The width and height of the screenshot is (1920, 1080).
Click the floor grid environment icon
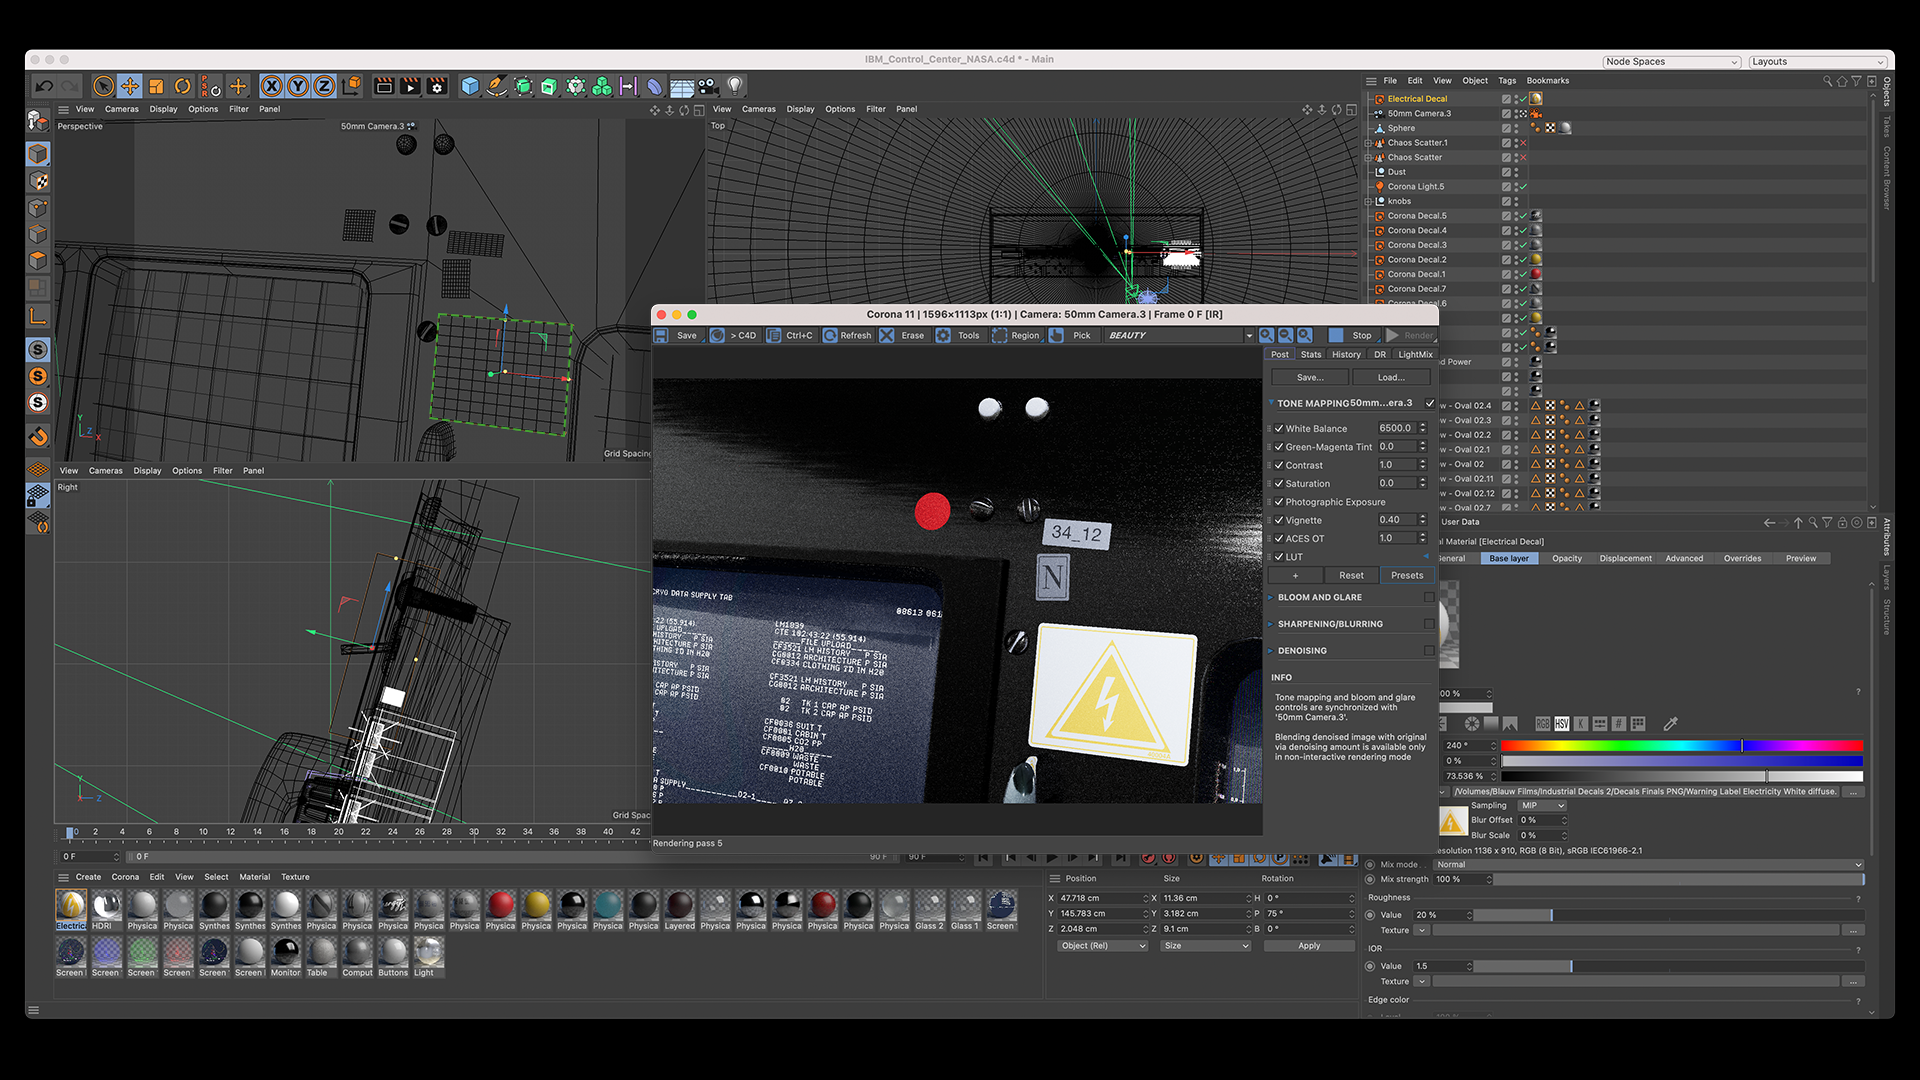(682, 87)
